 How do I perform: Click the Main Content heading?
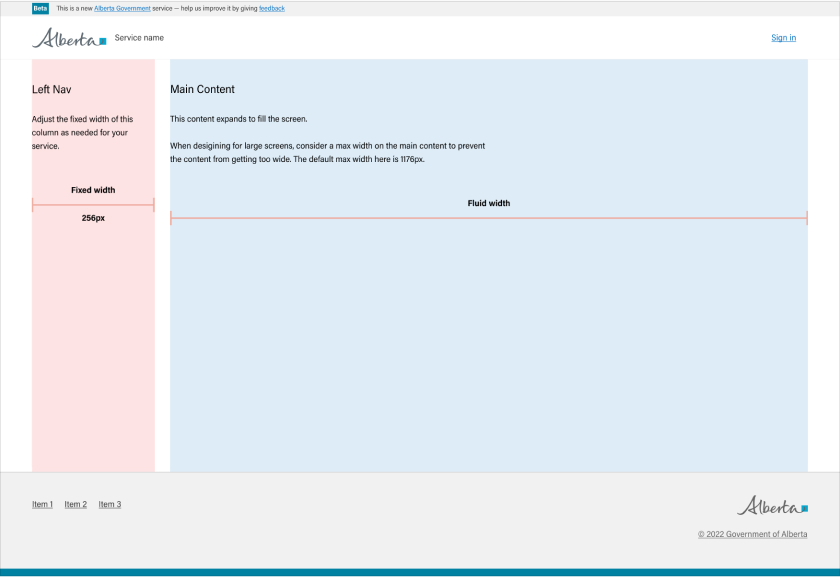click(202, 90)
